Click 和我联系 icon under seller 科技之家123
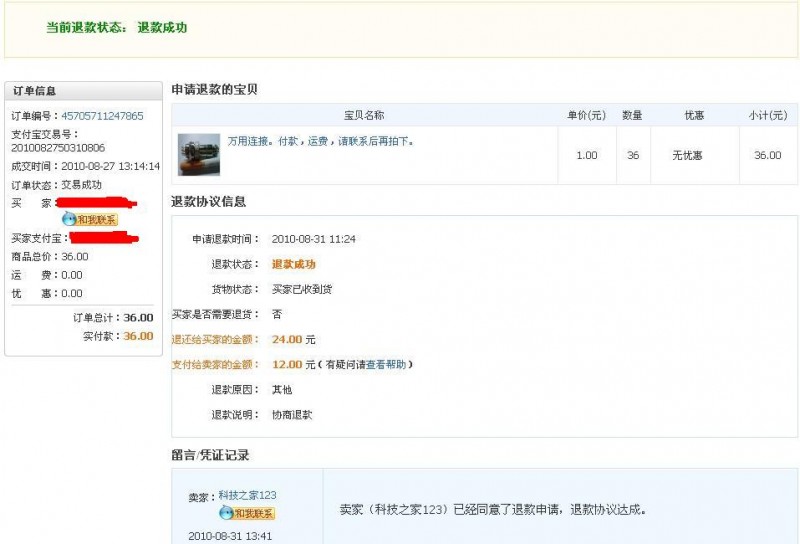Viewport: 800px width, 544px height. 246,513
